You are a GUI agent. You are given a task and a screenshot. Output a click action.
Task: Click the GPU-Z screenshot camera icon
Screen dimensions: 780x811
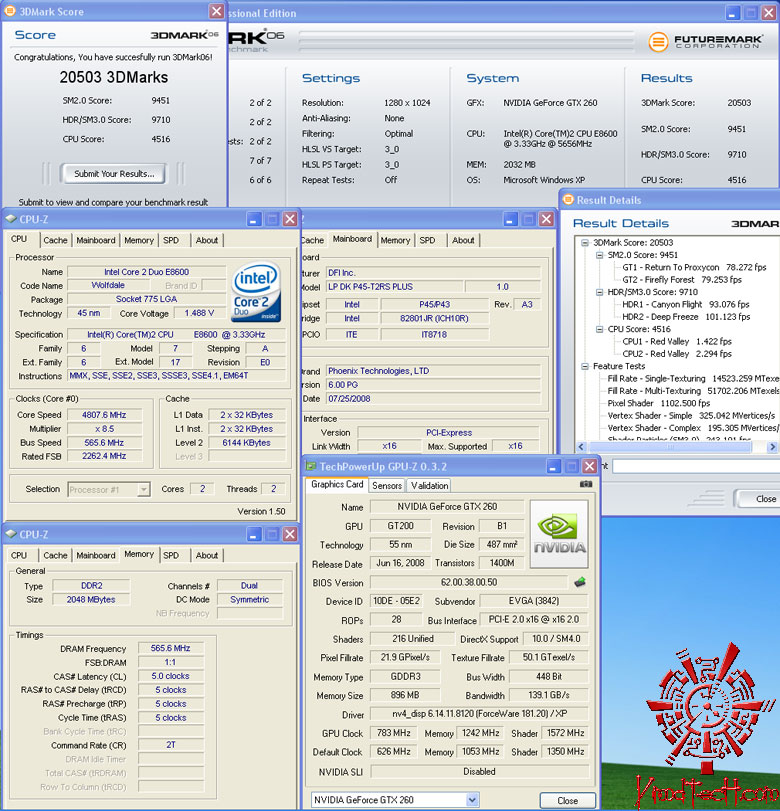586,484
